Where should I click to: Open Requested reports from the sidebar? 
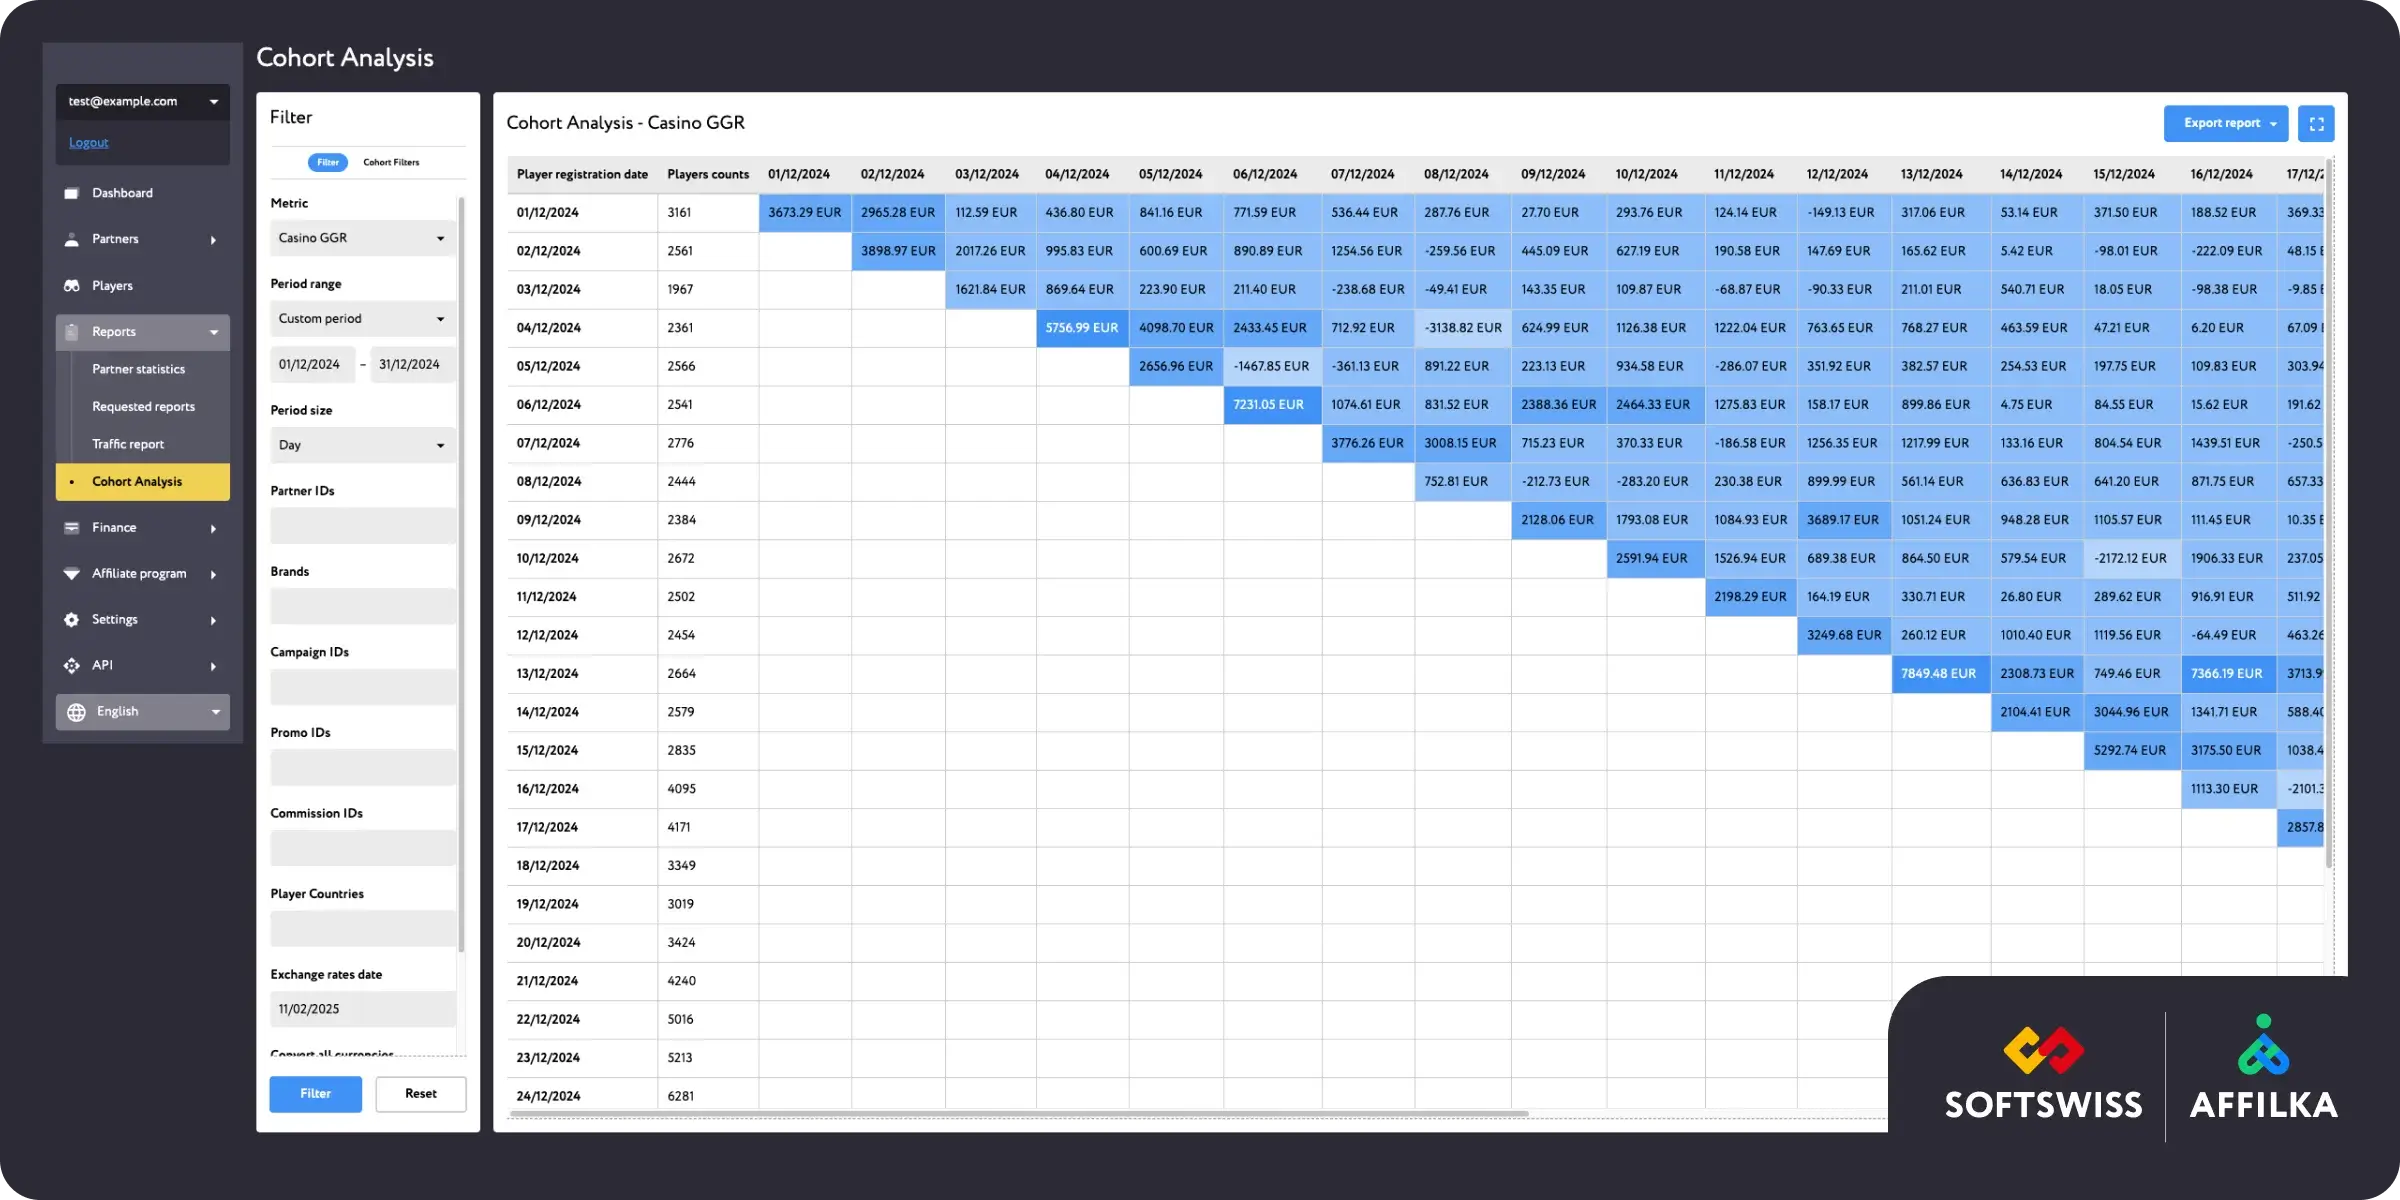coord(143,406)
